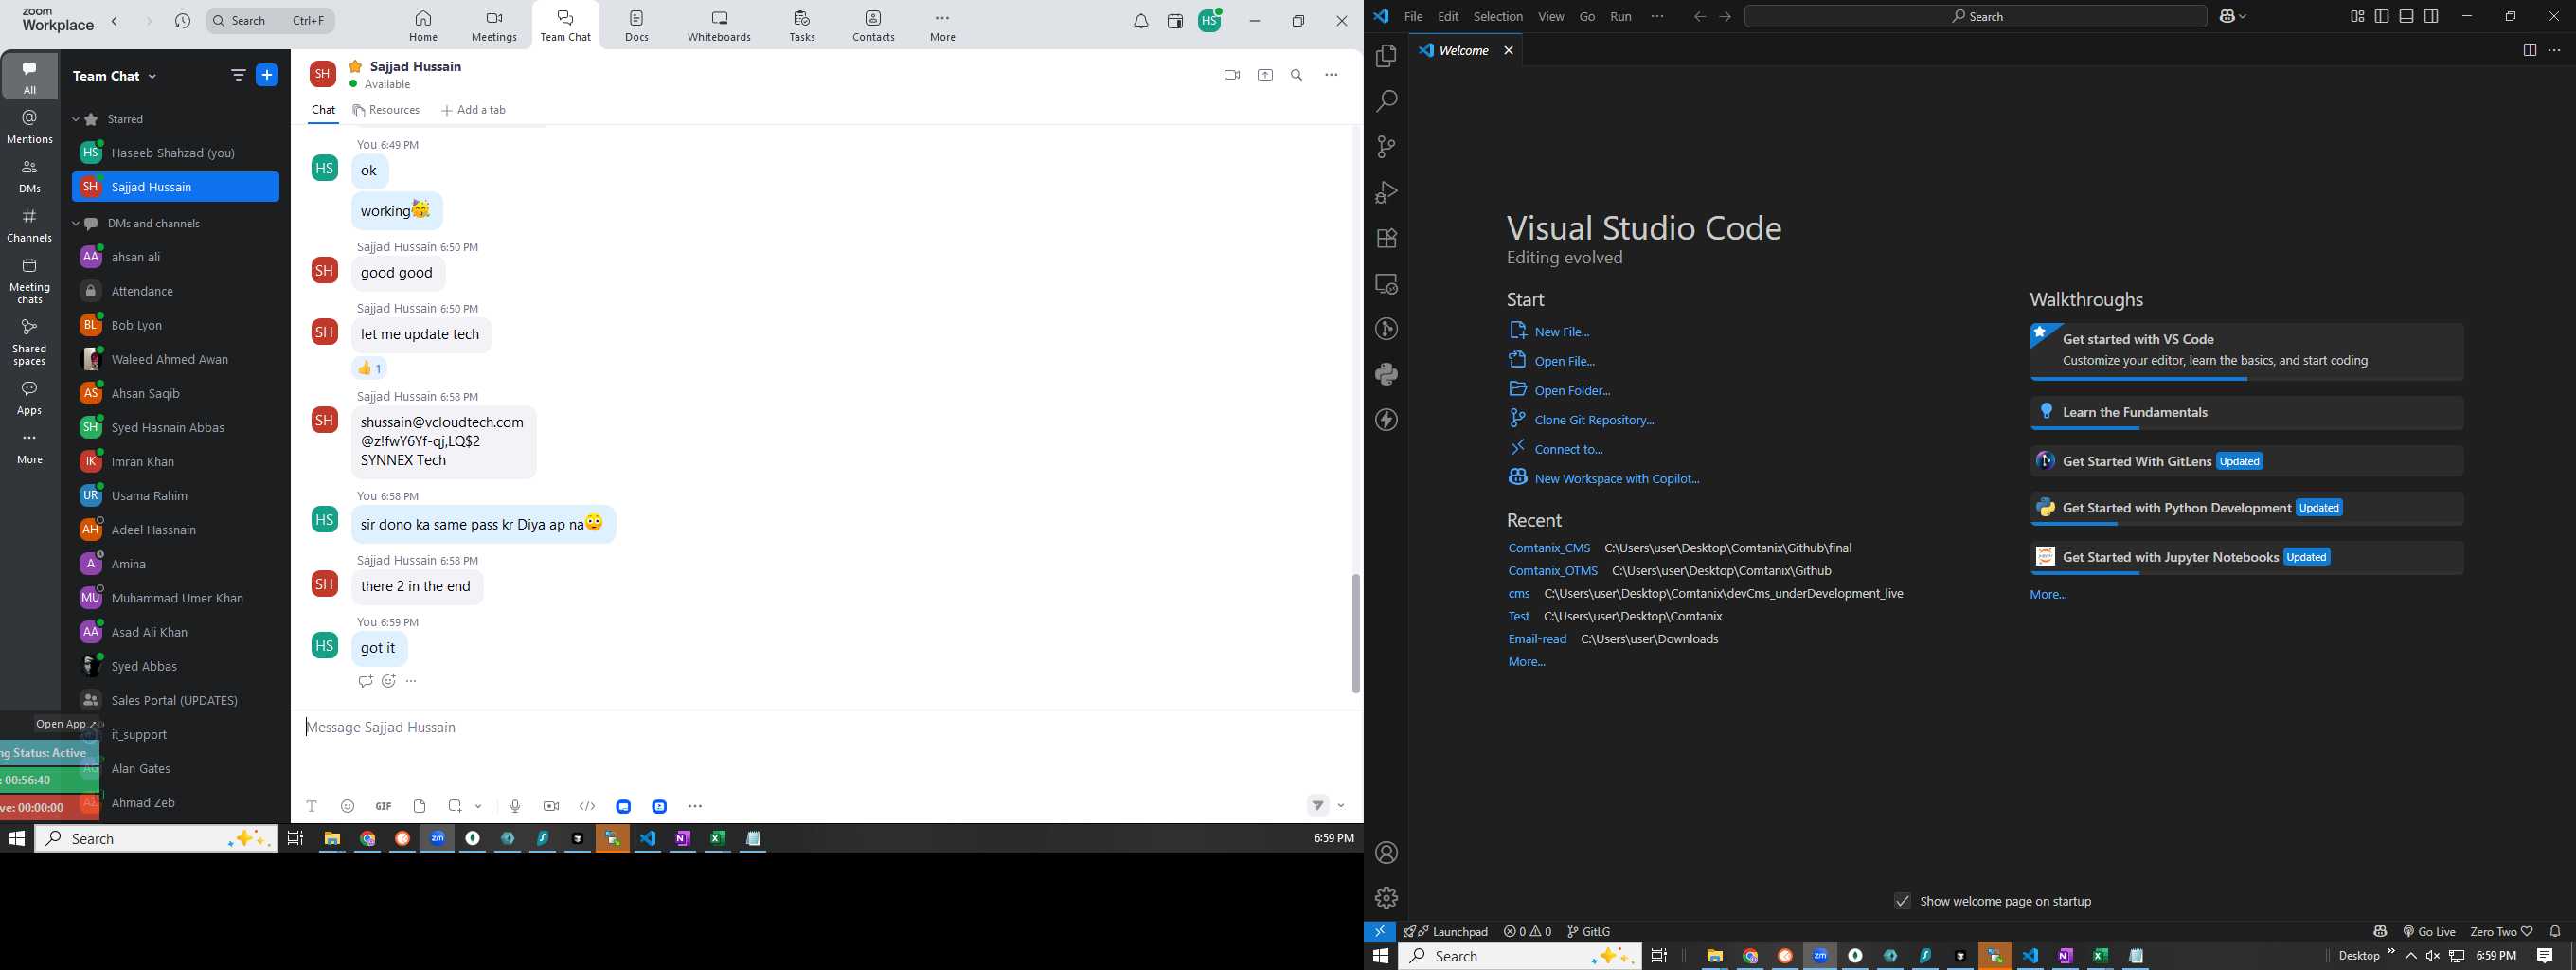Open Mentions in Zoom sidebar
Viewport: 2576px width, 970px height.
tap(30, 127)
